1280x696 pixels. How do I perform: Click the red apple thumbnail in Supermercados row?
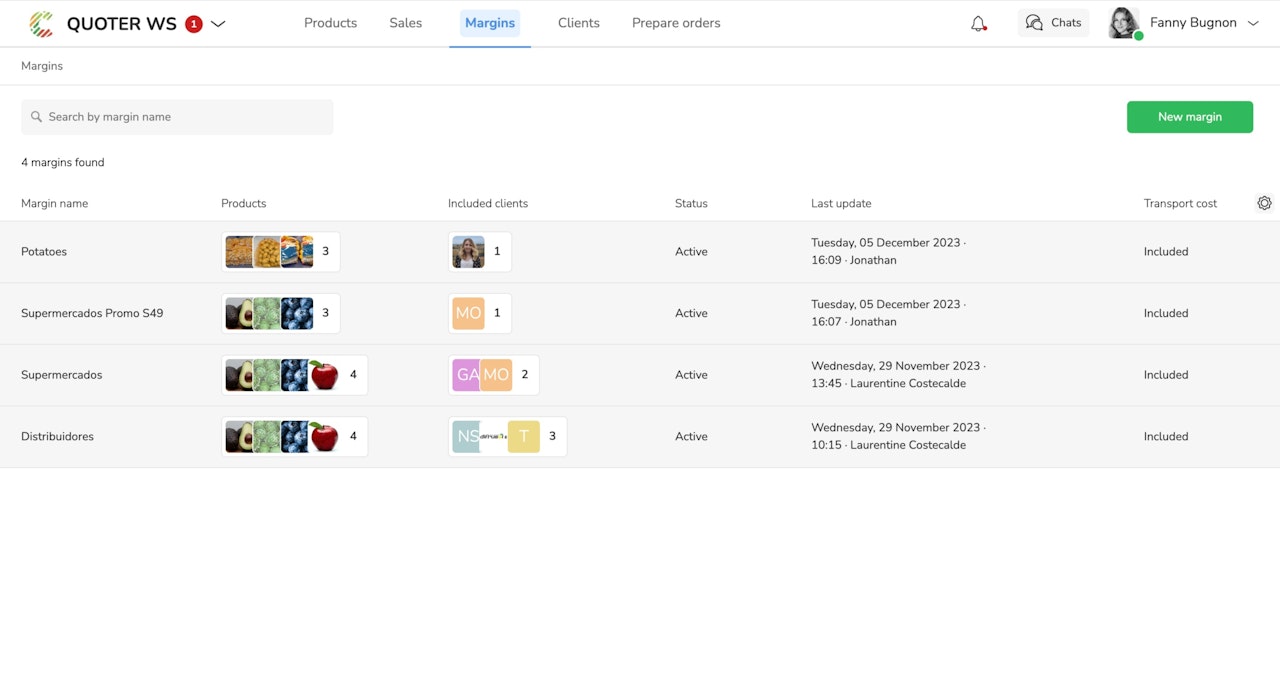pyautogui.click(x=323, y=375)
